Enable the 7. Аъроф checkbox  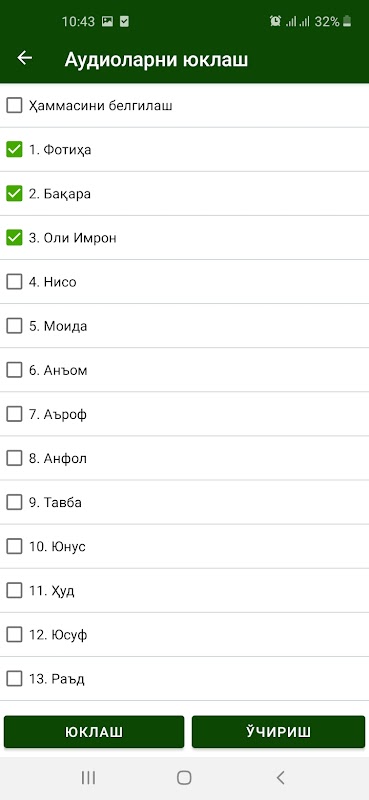click(14, 414)
